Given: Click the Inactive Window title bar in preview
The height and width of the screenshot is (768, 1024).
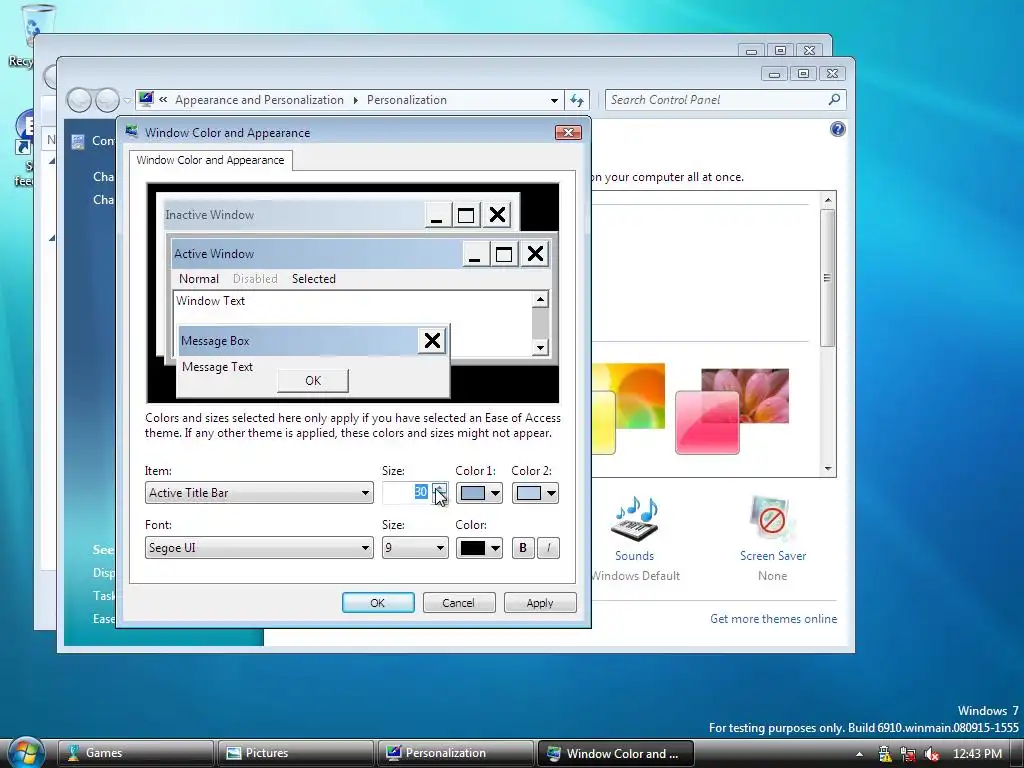Looking at the screenshot, I should [x=294, y=215].
